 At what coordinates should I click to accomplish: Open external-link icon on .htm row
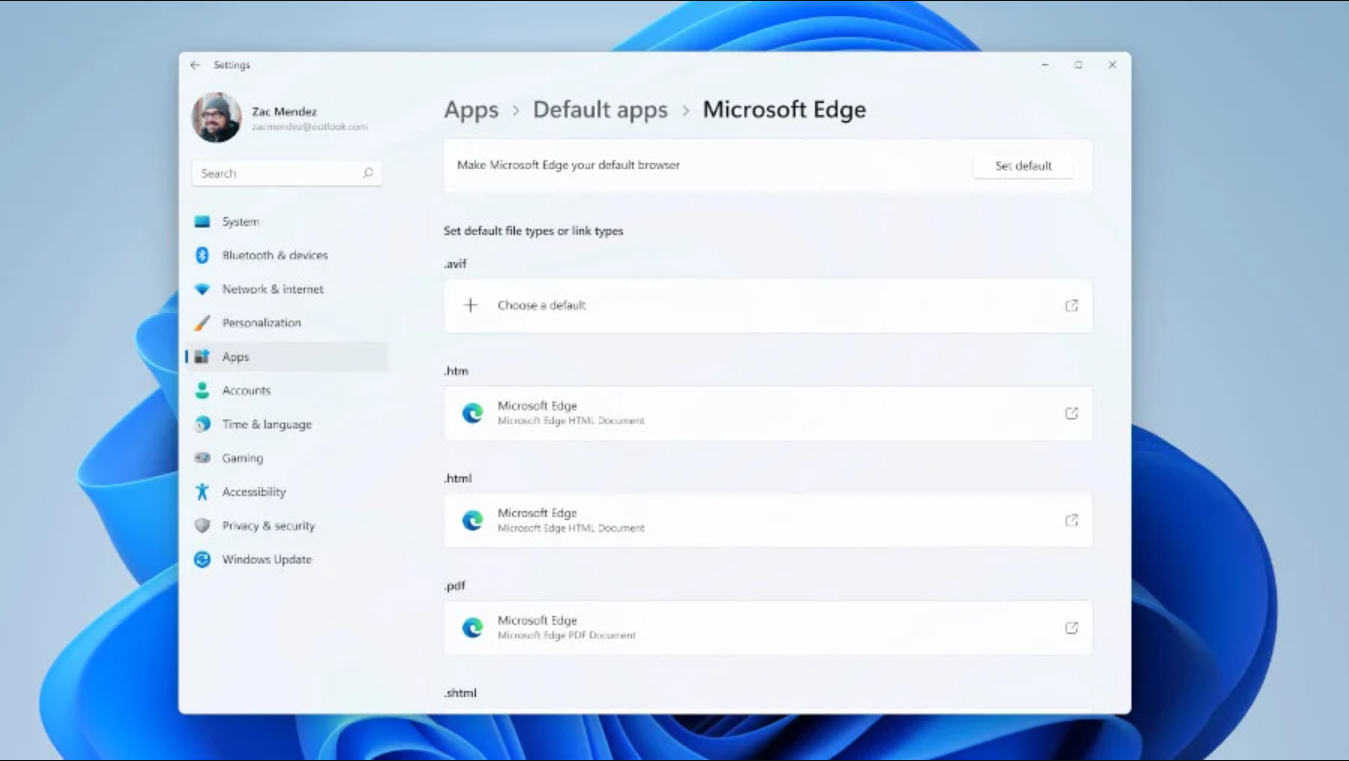click(1071, 413)
